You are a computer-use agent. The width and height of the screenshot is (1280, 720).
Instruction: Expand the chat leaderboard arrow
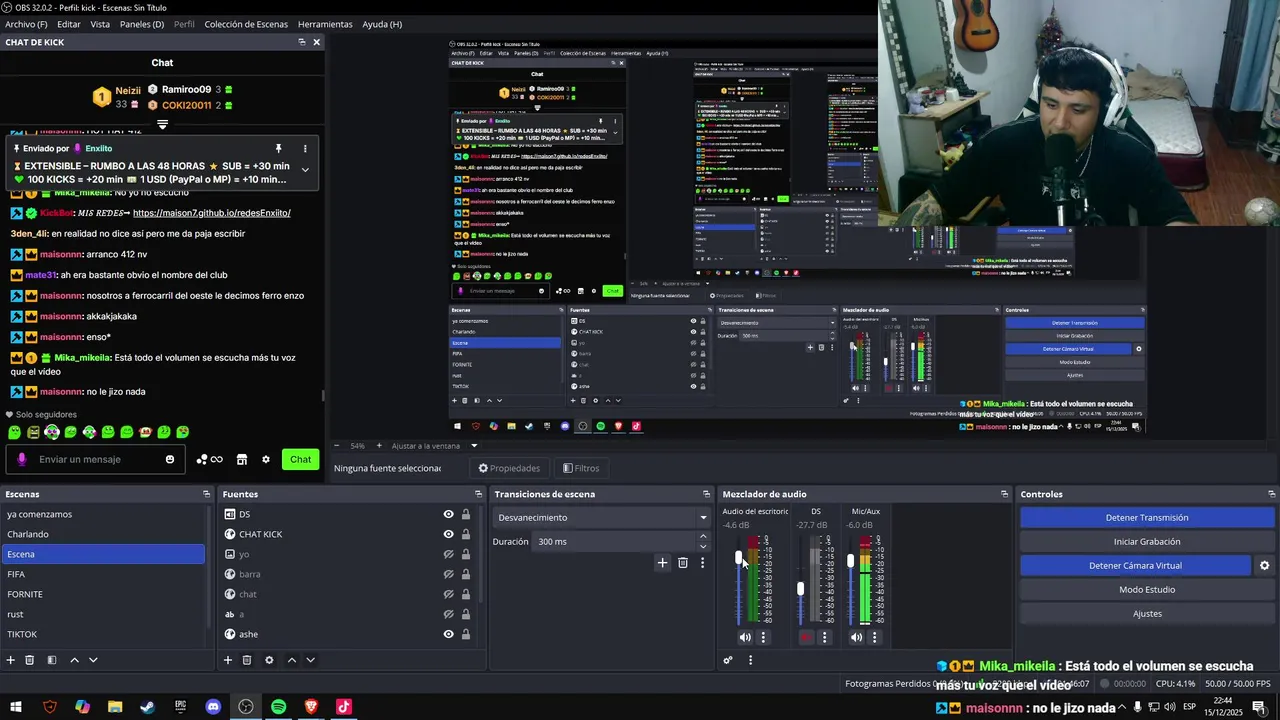pos(162,125)
